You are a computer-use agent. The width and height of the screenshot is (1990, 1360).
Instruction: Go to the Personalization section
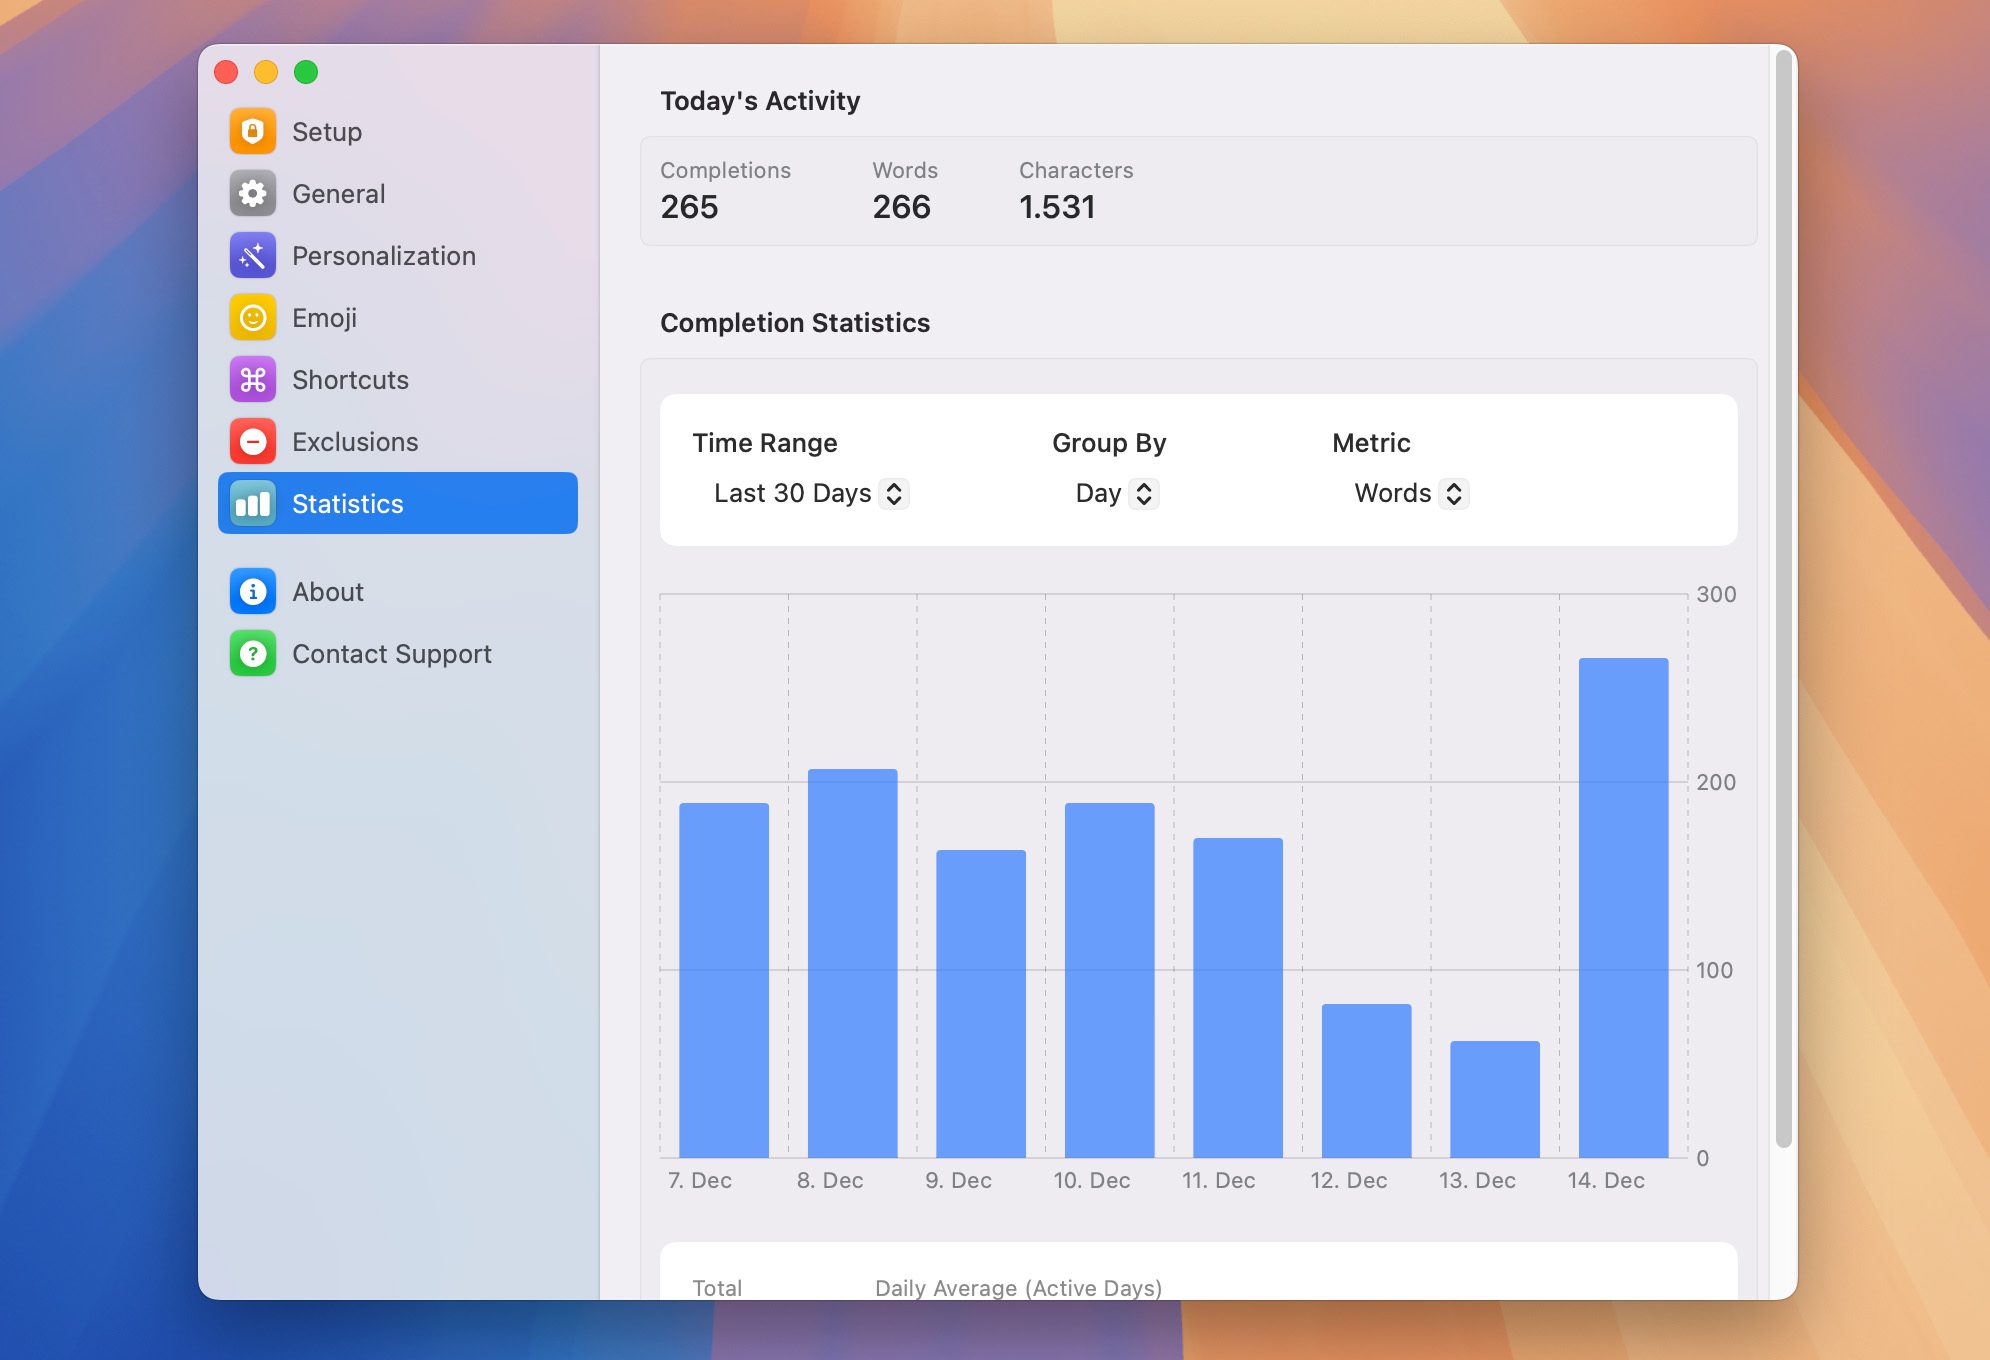[x=383, y=256]
